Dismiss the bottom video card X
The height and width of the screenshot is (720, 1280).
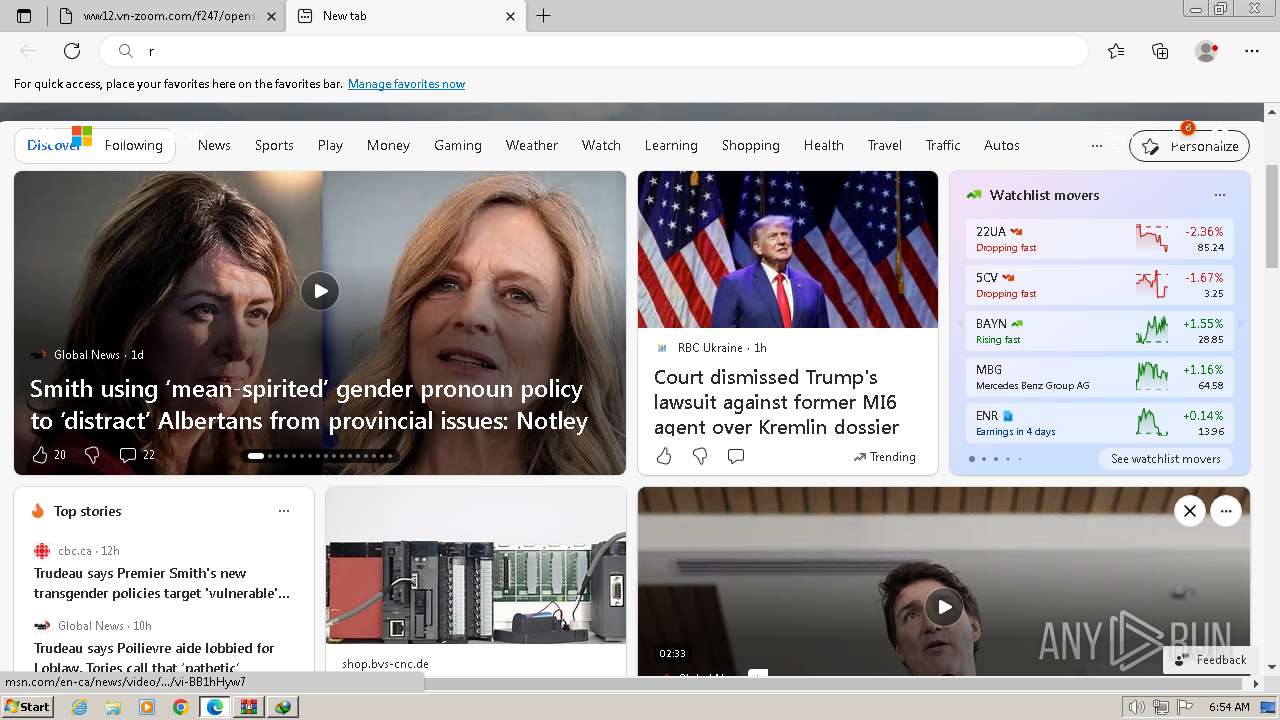click(x=1190, y=511)
